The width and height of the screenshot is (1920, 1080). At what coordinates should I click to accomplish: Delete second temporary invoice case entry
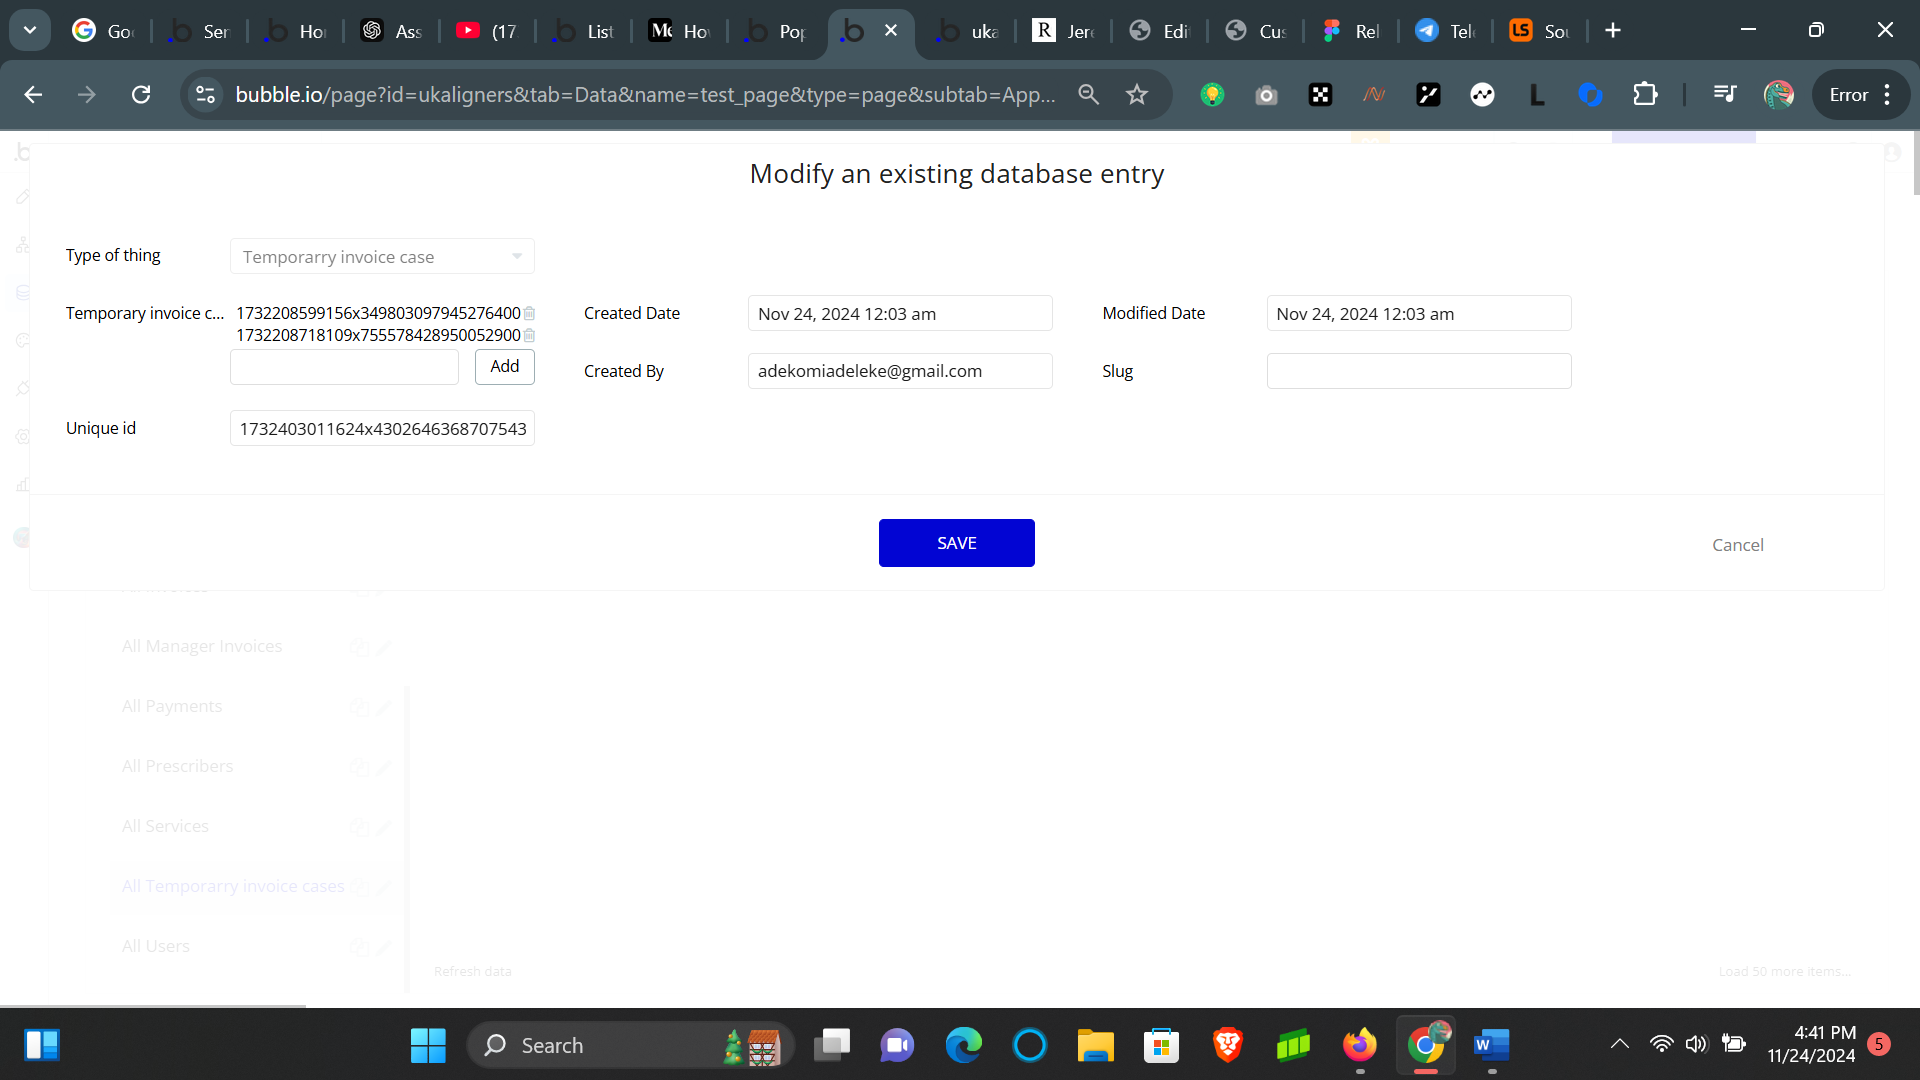[529, 335]
